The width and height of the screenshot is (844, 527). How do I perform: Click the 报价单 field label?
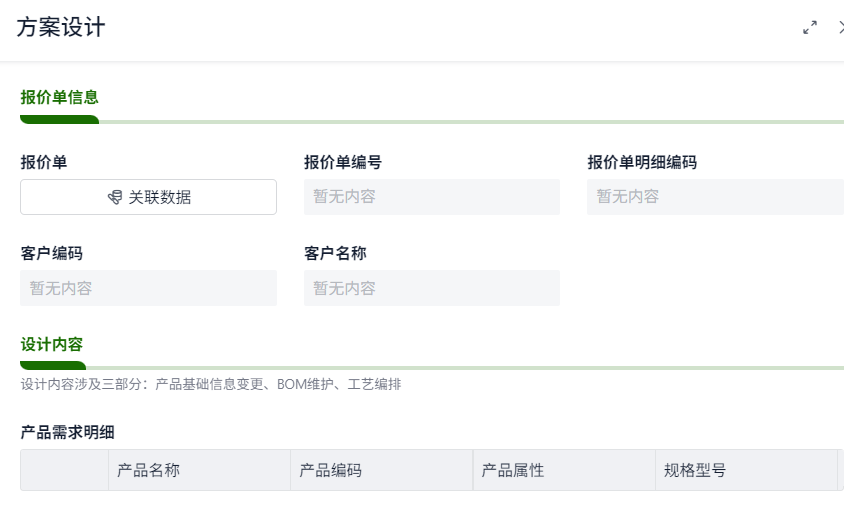tap(43, 162)
